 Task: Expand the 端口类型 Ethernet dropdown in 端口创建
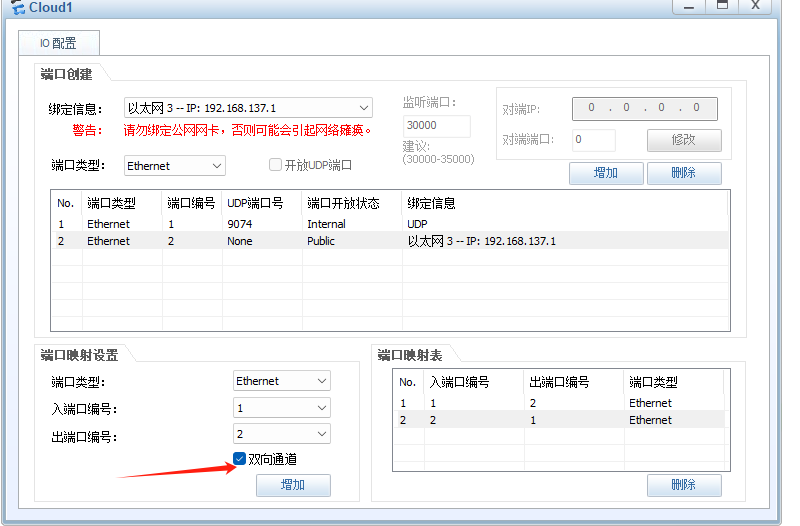click(x=174, y=166)
